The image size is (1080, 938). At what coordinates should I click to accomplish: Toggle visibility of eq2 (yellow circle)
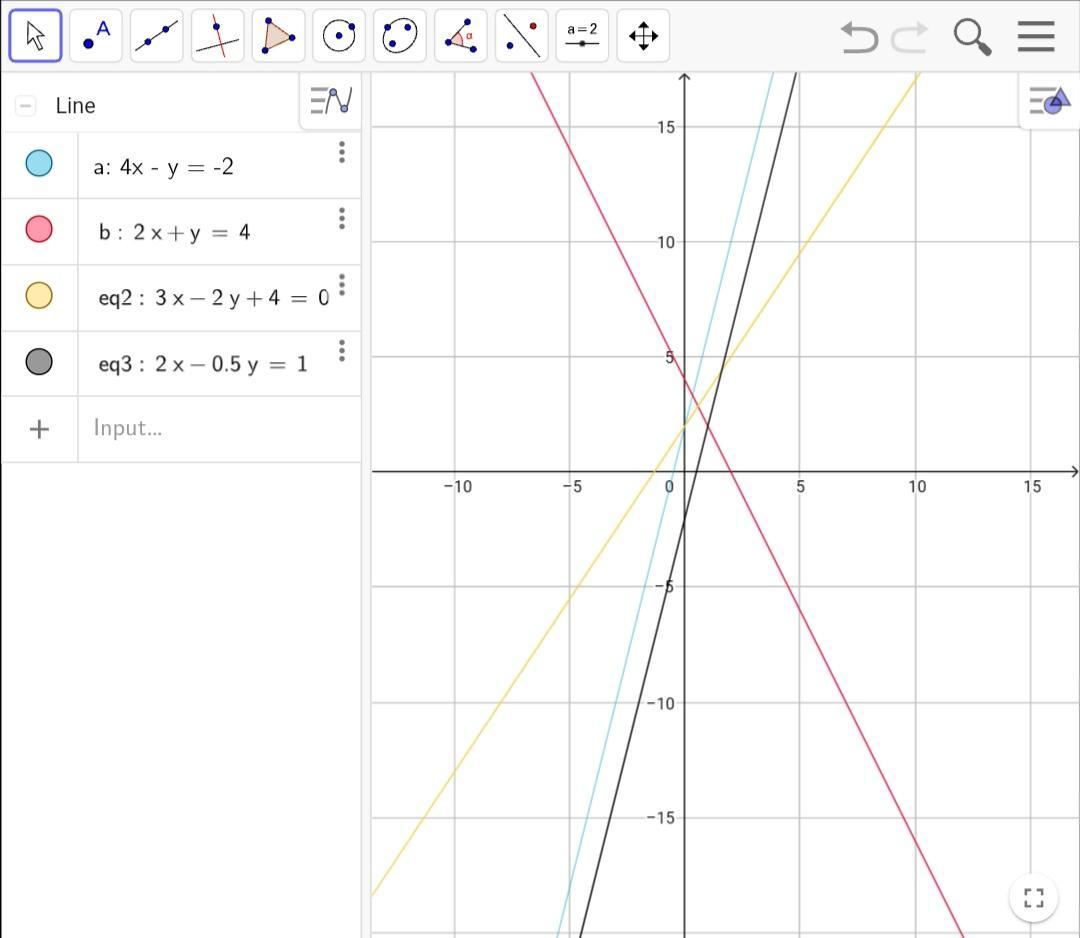(x=39, y=295)
